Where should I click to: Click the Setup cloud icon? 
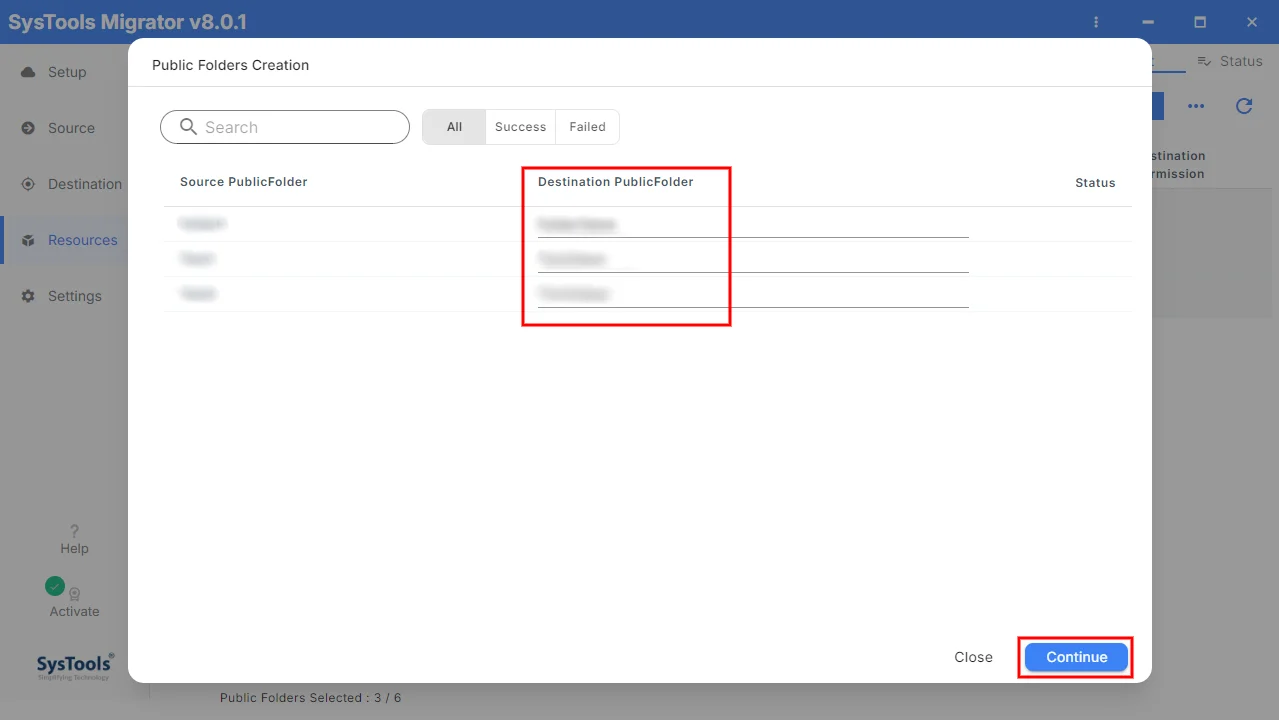(x=28, y=72)
